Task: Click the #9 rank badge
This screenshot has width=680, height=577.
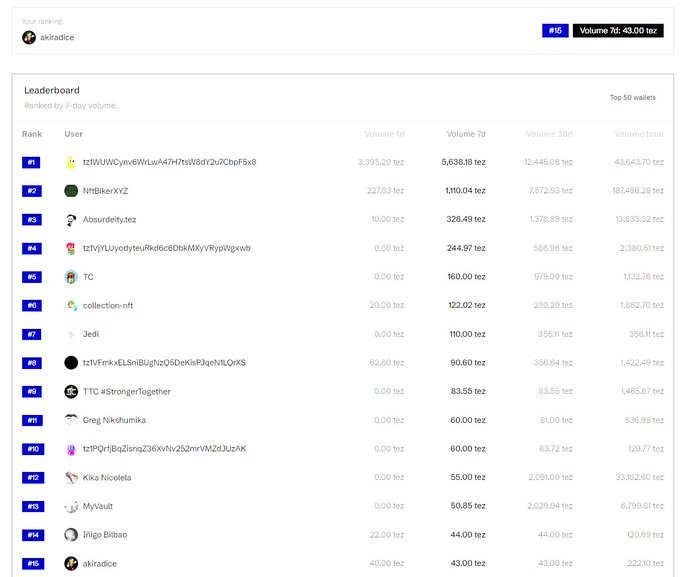Action: tap(32, 391)
